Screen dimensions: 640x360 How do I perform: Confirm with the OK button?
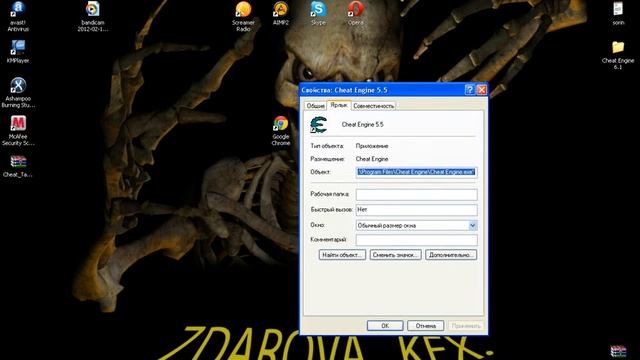tap(385, 326)
